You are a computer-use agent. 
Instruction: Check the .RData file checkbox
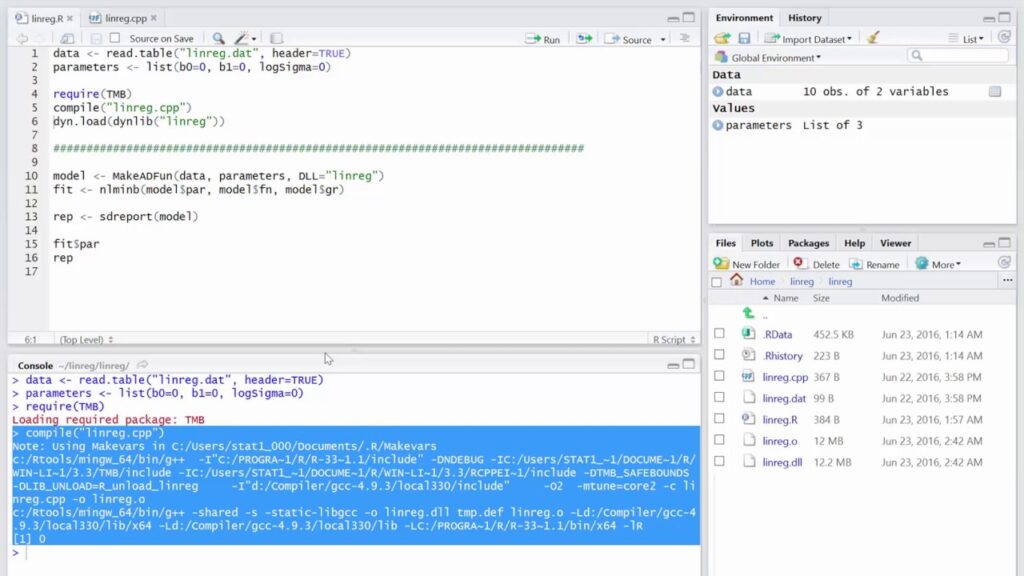[719, 334]
